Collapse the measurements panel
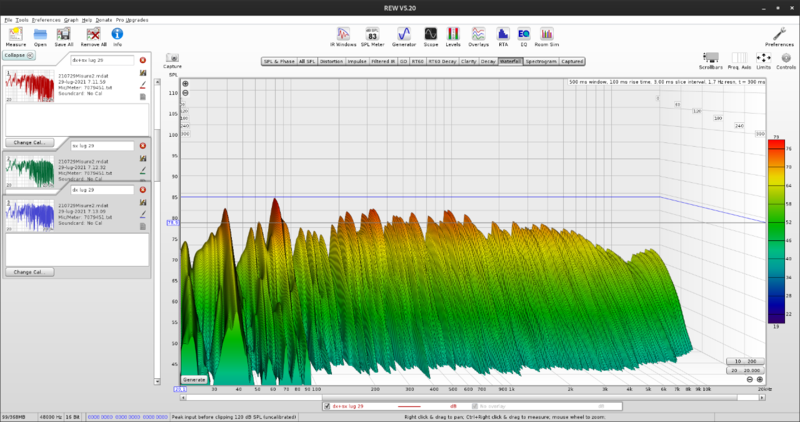This screenshot has width=800, height=422. 20,56
